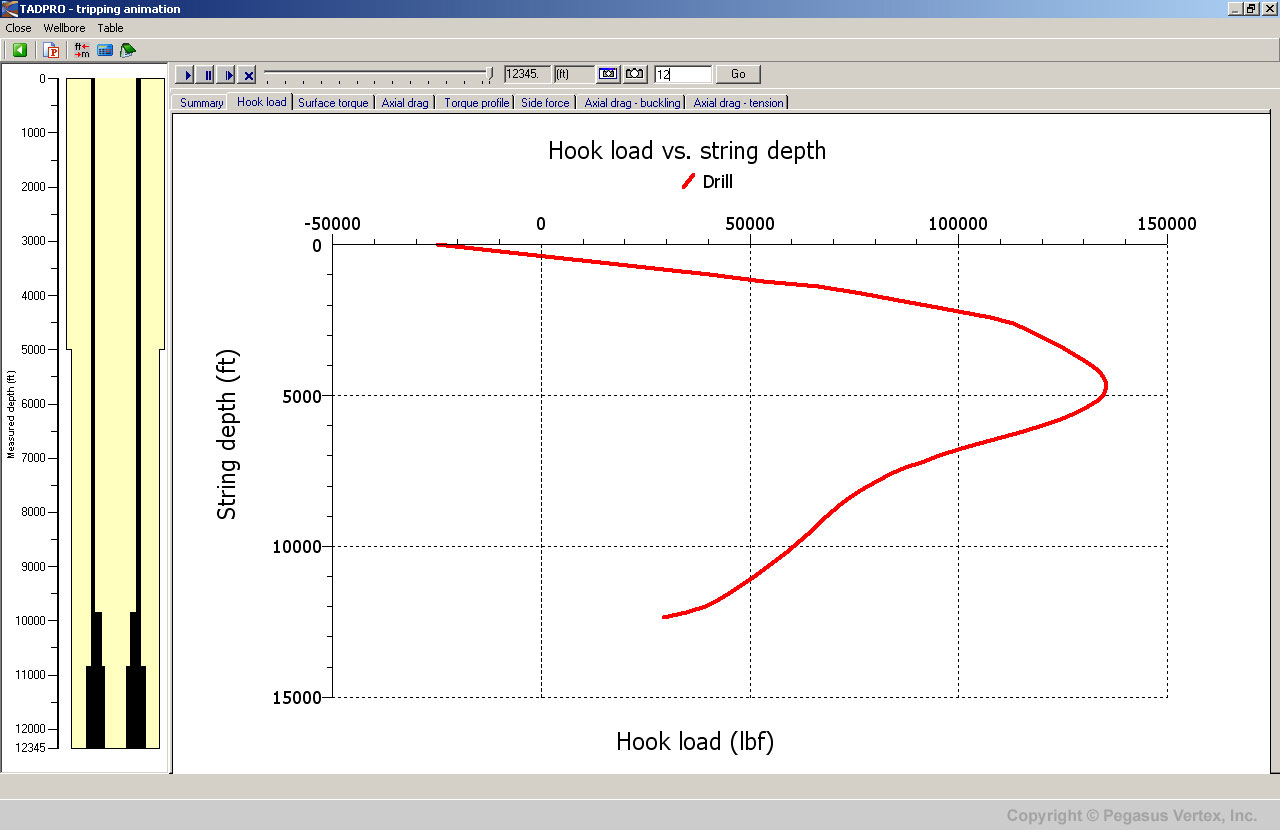This screenshot has height=830, width=1280.
Task: View the Summary tab
Action: click(200, 102)
